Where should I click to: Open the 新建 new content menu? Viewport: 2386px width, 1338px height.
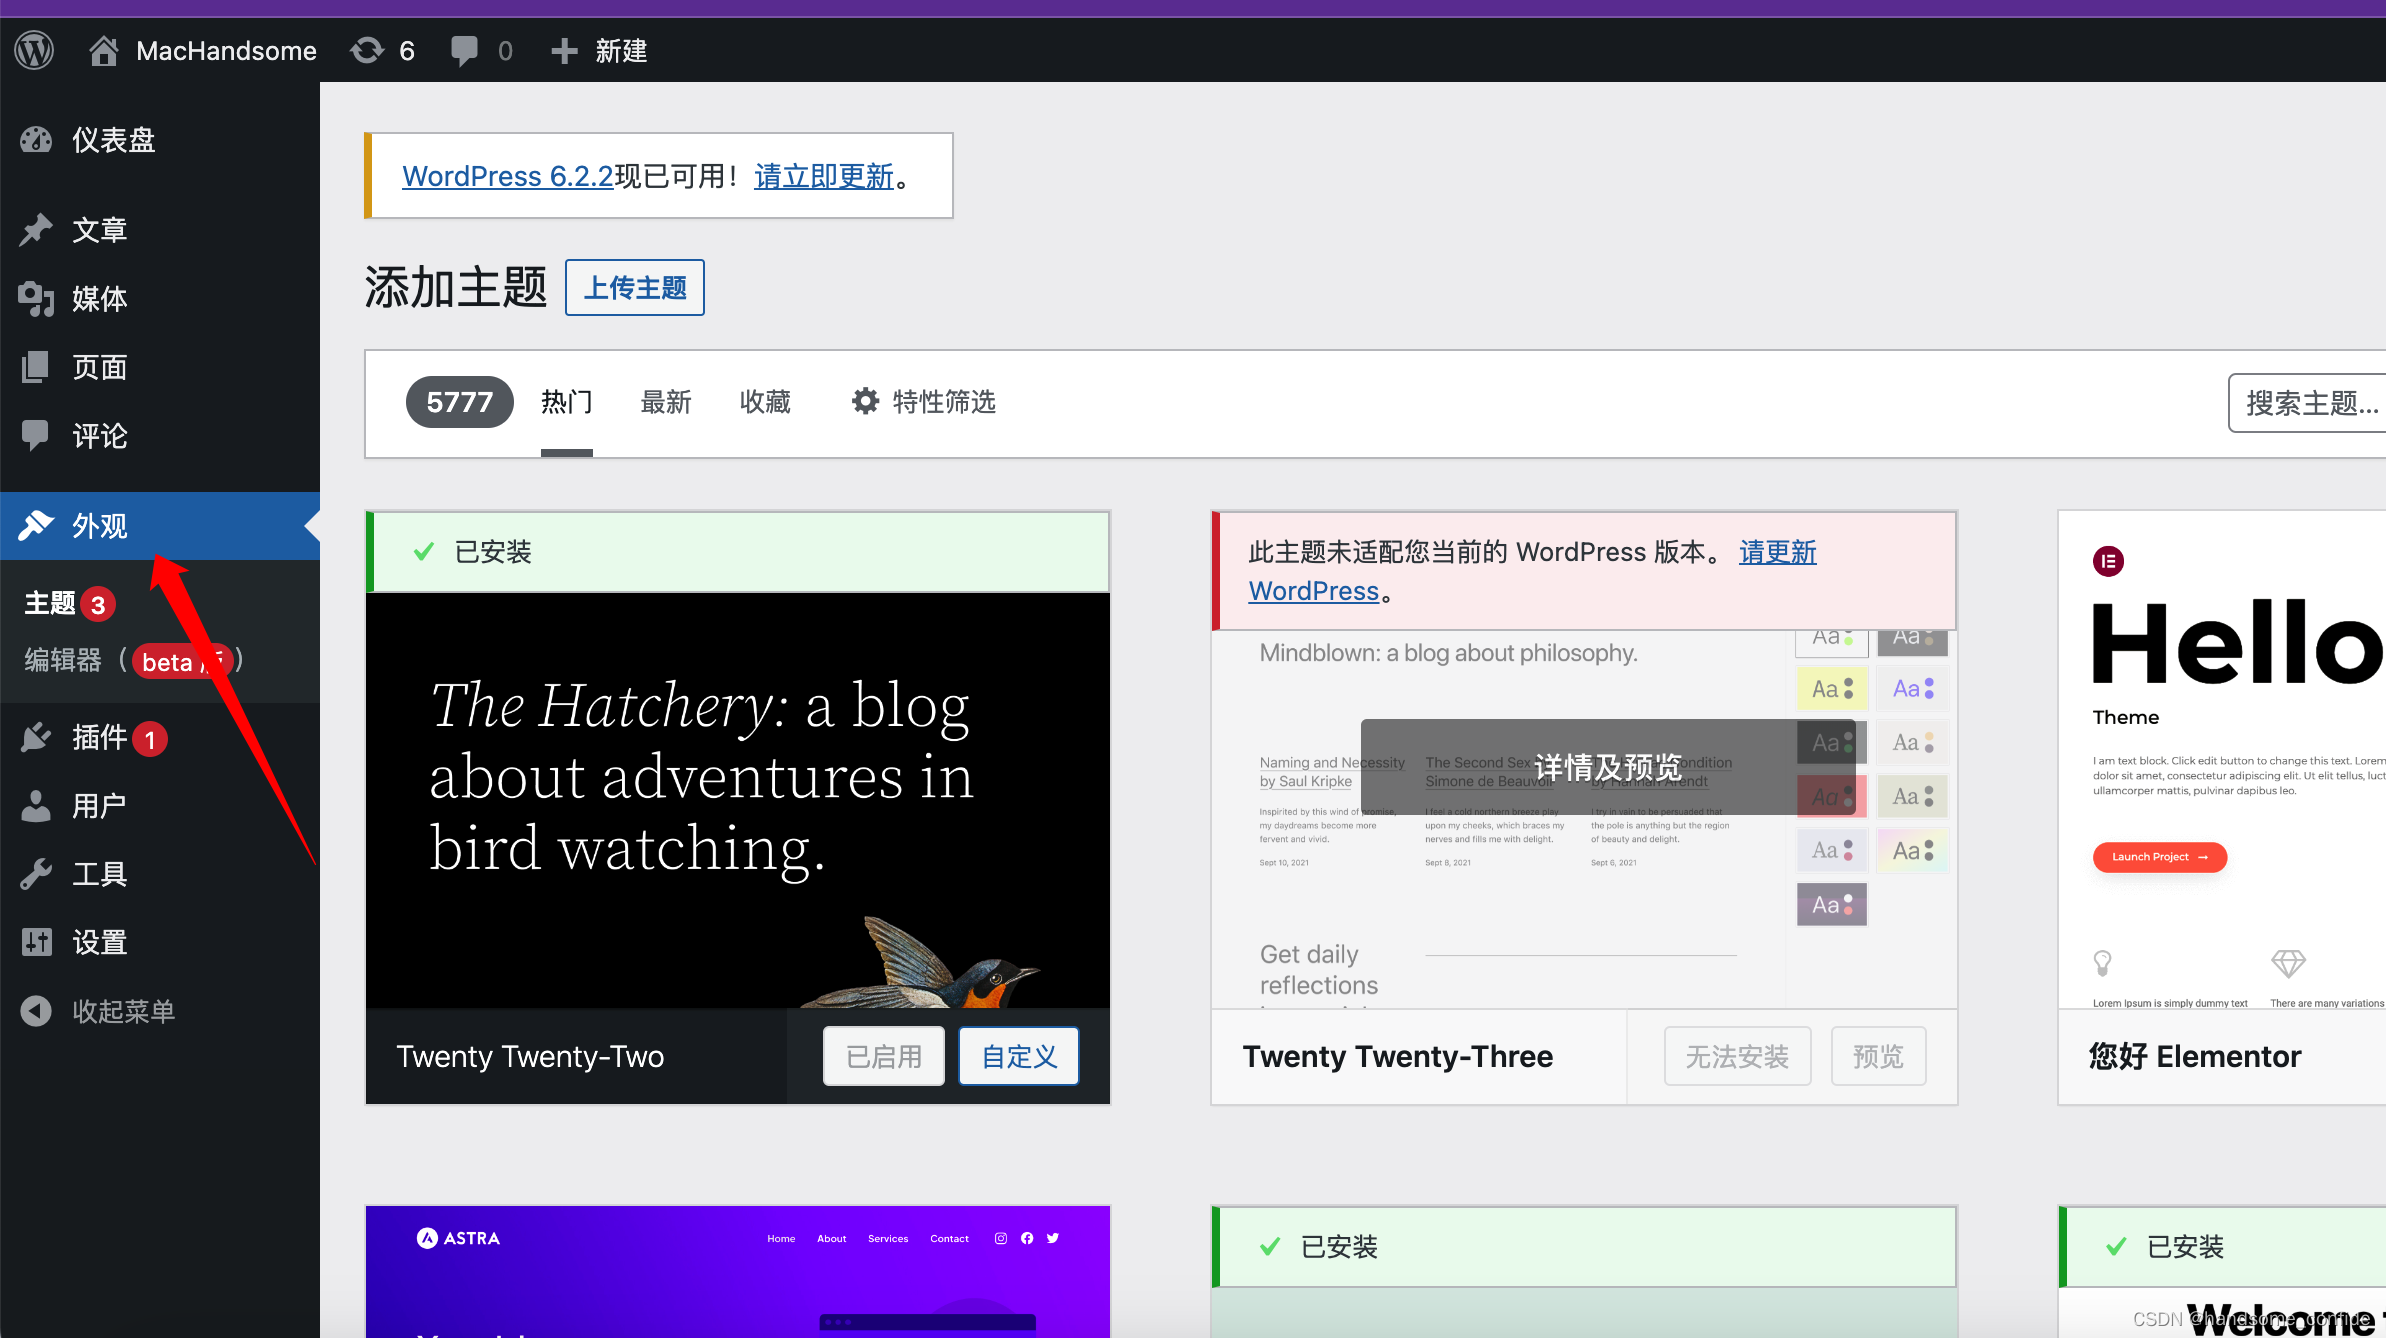tap(600, 50)
